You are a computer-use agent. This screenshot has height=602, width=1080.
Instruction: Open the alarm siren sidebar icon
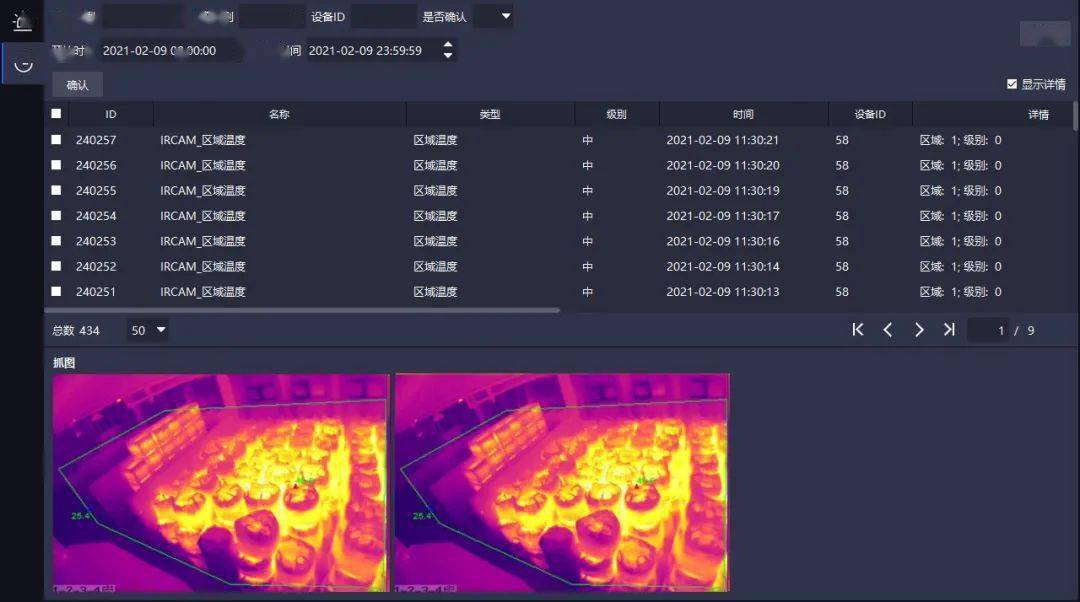tap(22, 21)
